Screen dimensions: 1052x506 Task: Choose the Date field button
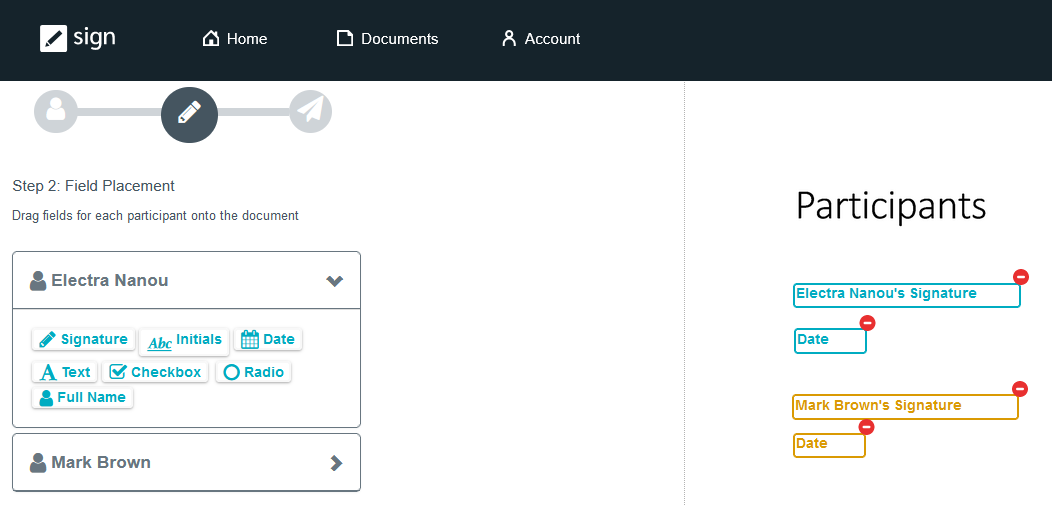coord(268,340)
